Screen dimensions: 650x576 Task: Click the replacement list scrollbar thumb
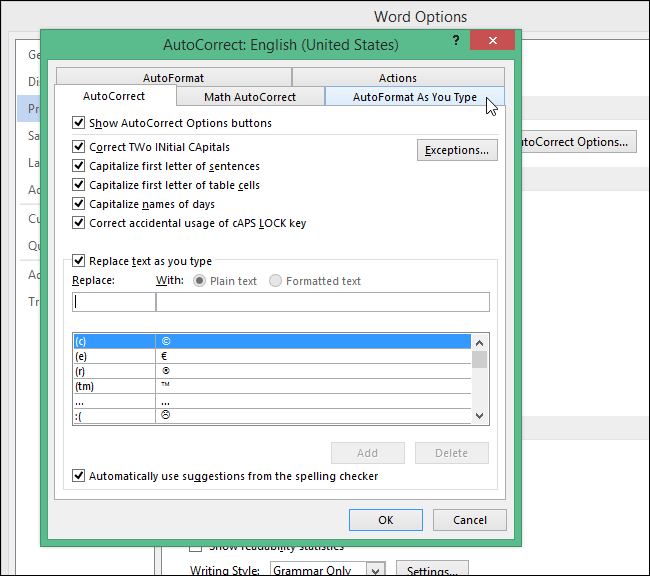480,360
